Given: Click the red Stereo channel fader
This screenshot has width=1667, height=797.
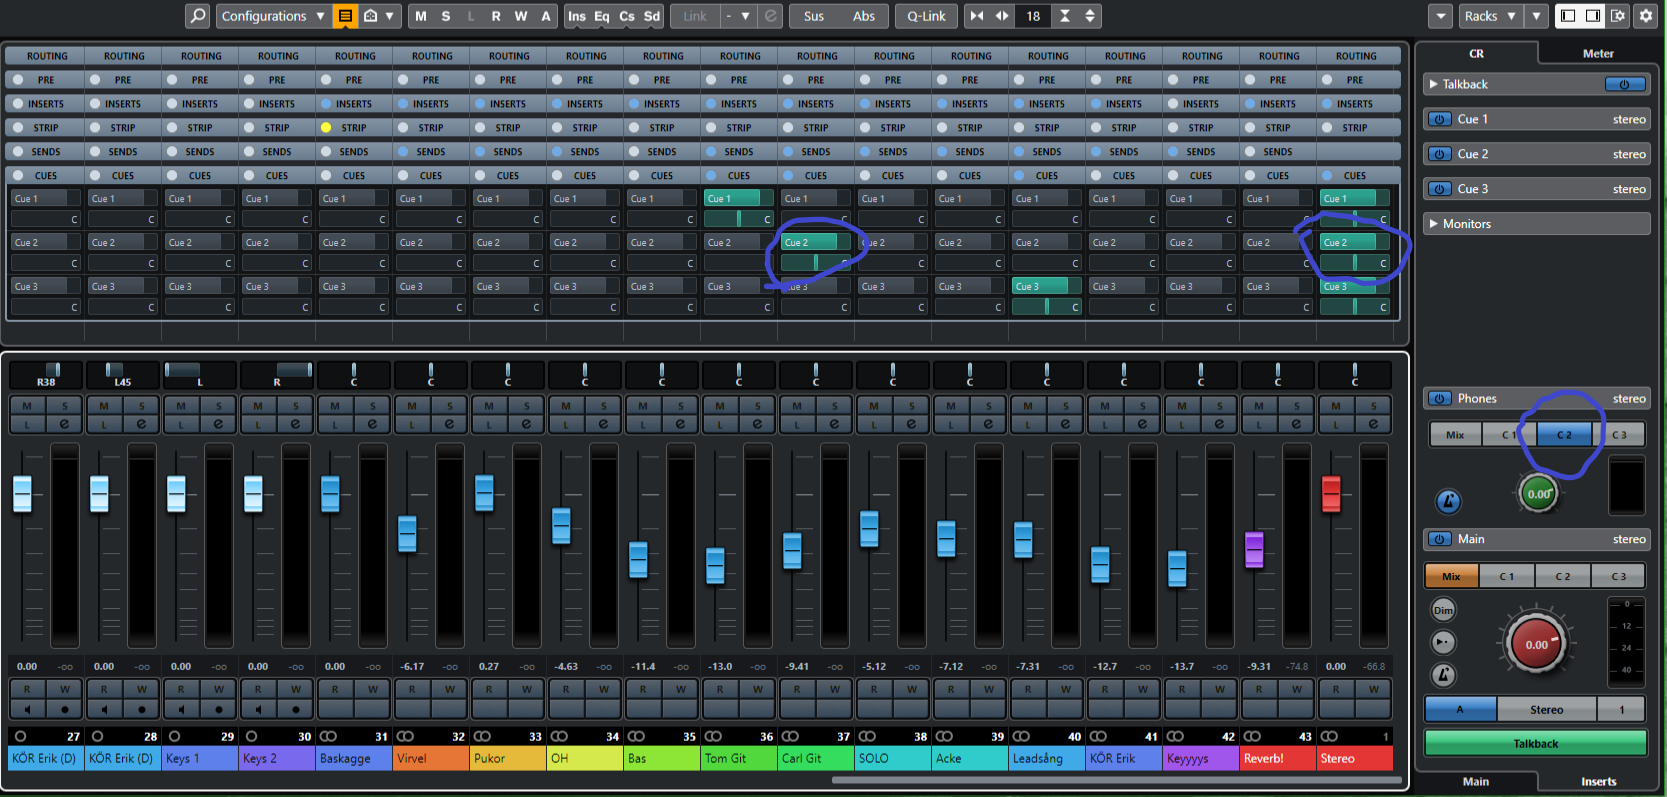Looking at the screenshot, I should coord(1331,493).
